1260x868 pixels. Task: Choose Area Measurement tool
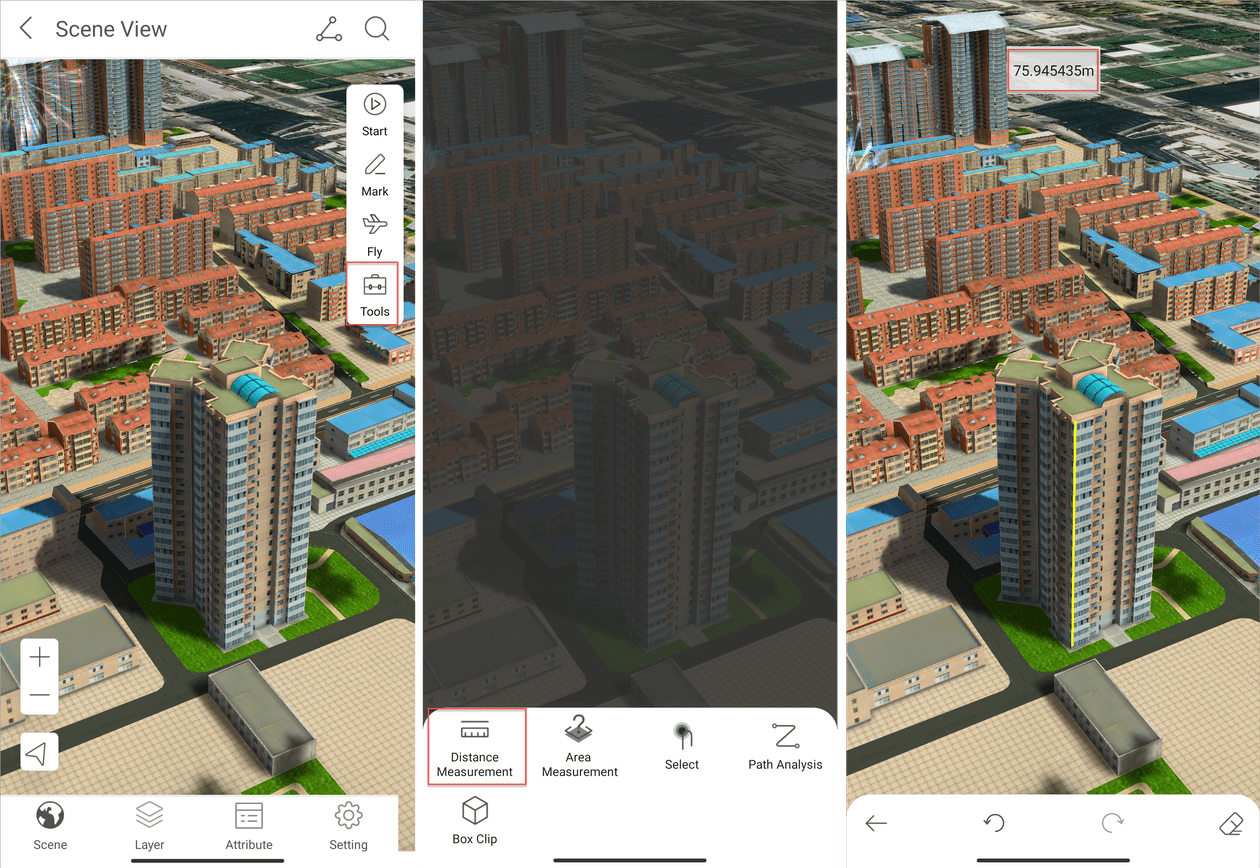click(579, 746)
